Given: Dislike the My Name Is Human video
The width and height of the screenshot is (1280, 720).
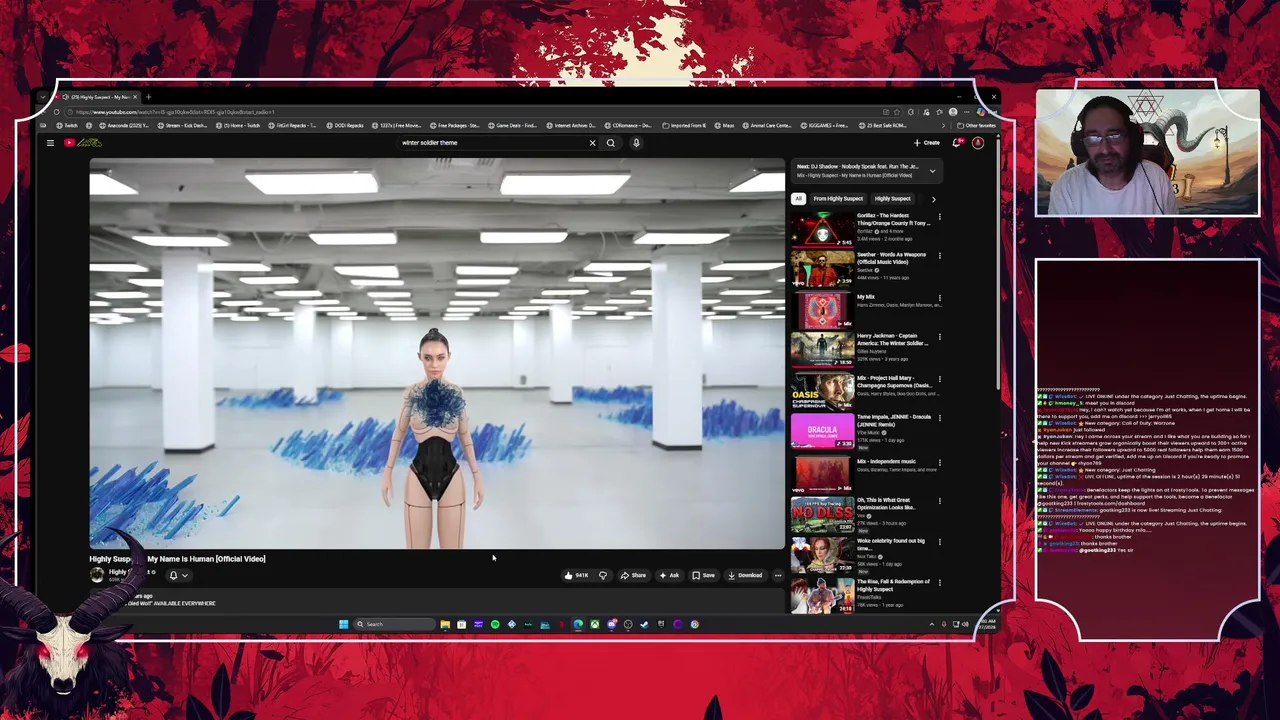Looking at the screenshot, I should tap(603, 575).
